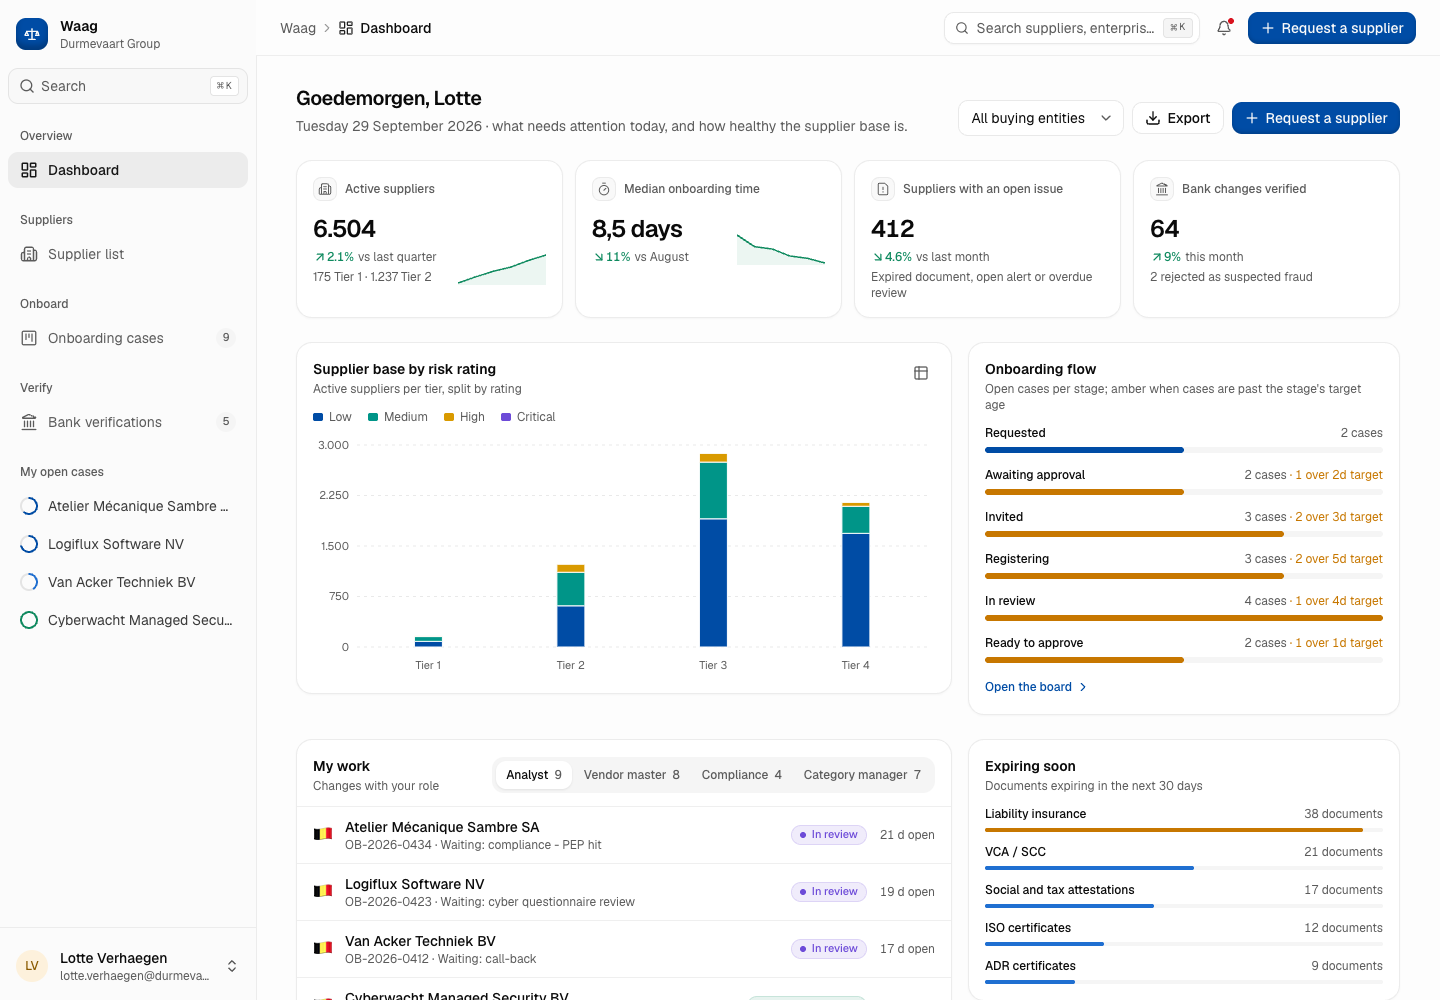Toggle the High series in chart legend
The image size is (1440, 1000).
click(x=464, y=417)
